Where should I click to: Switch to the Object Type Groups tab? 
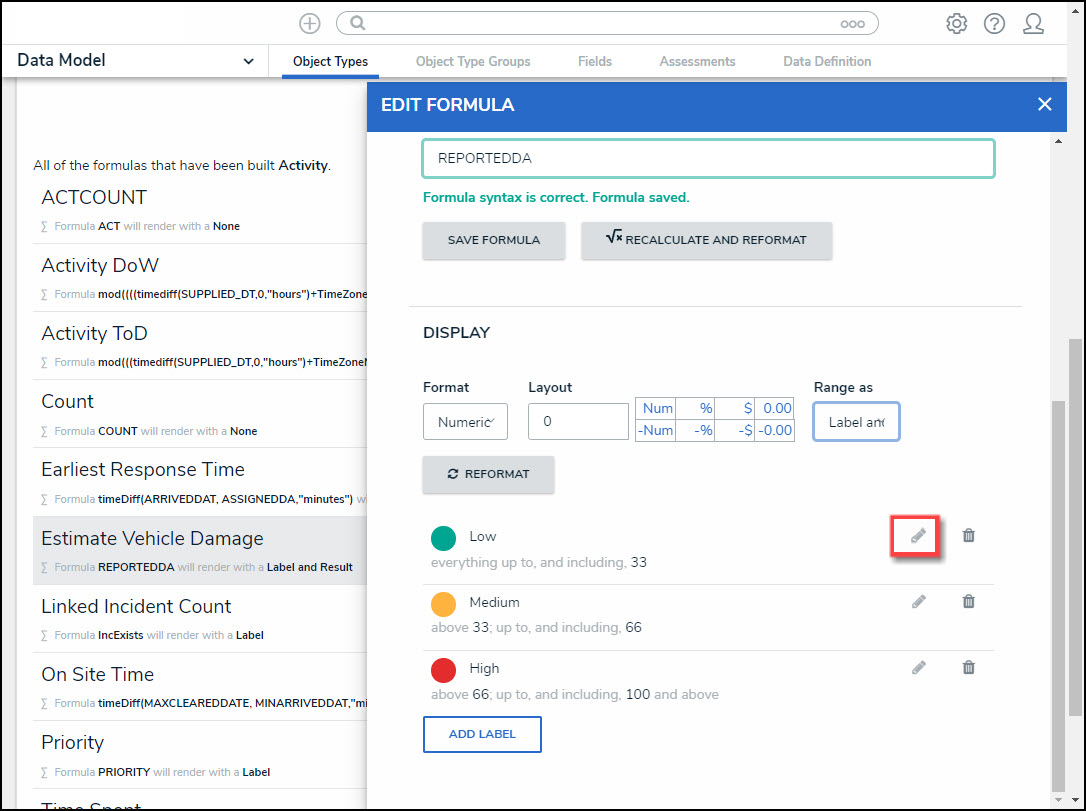(473, 62)
